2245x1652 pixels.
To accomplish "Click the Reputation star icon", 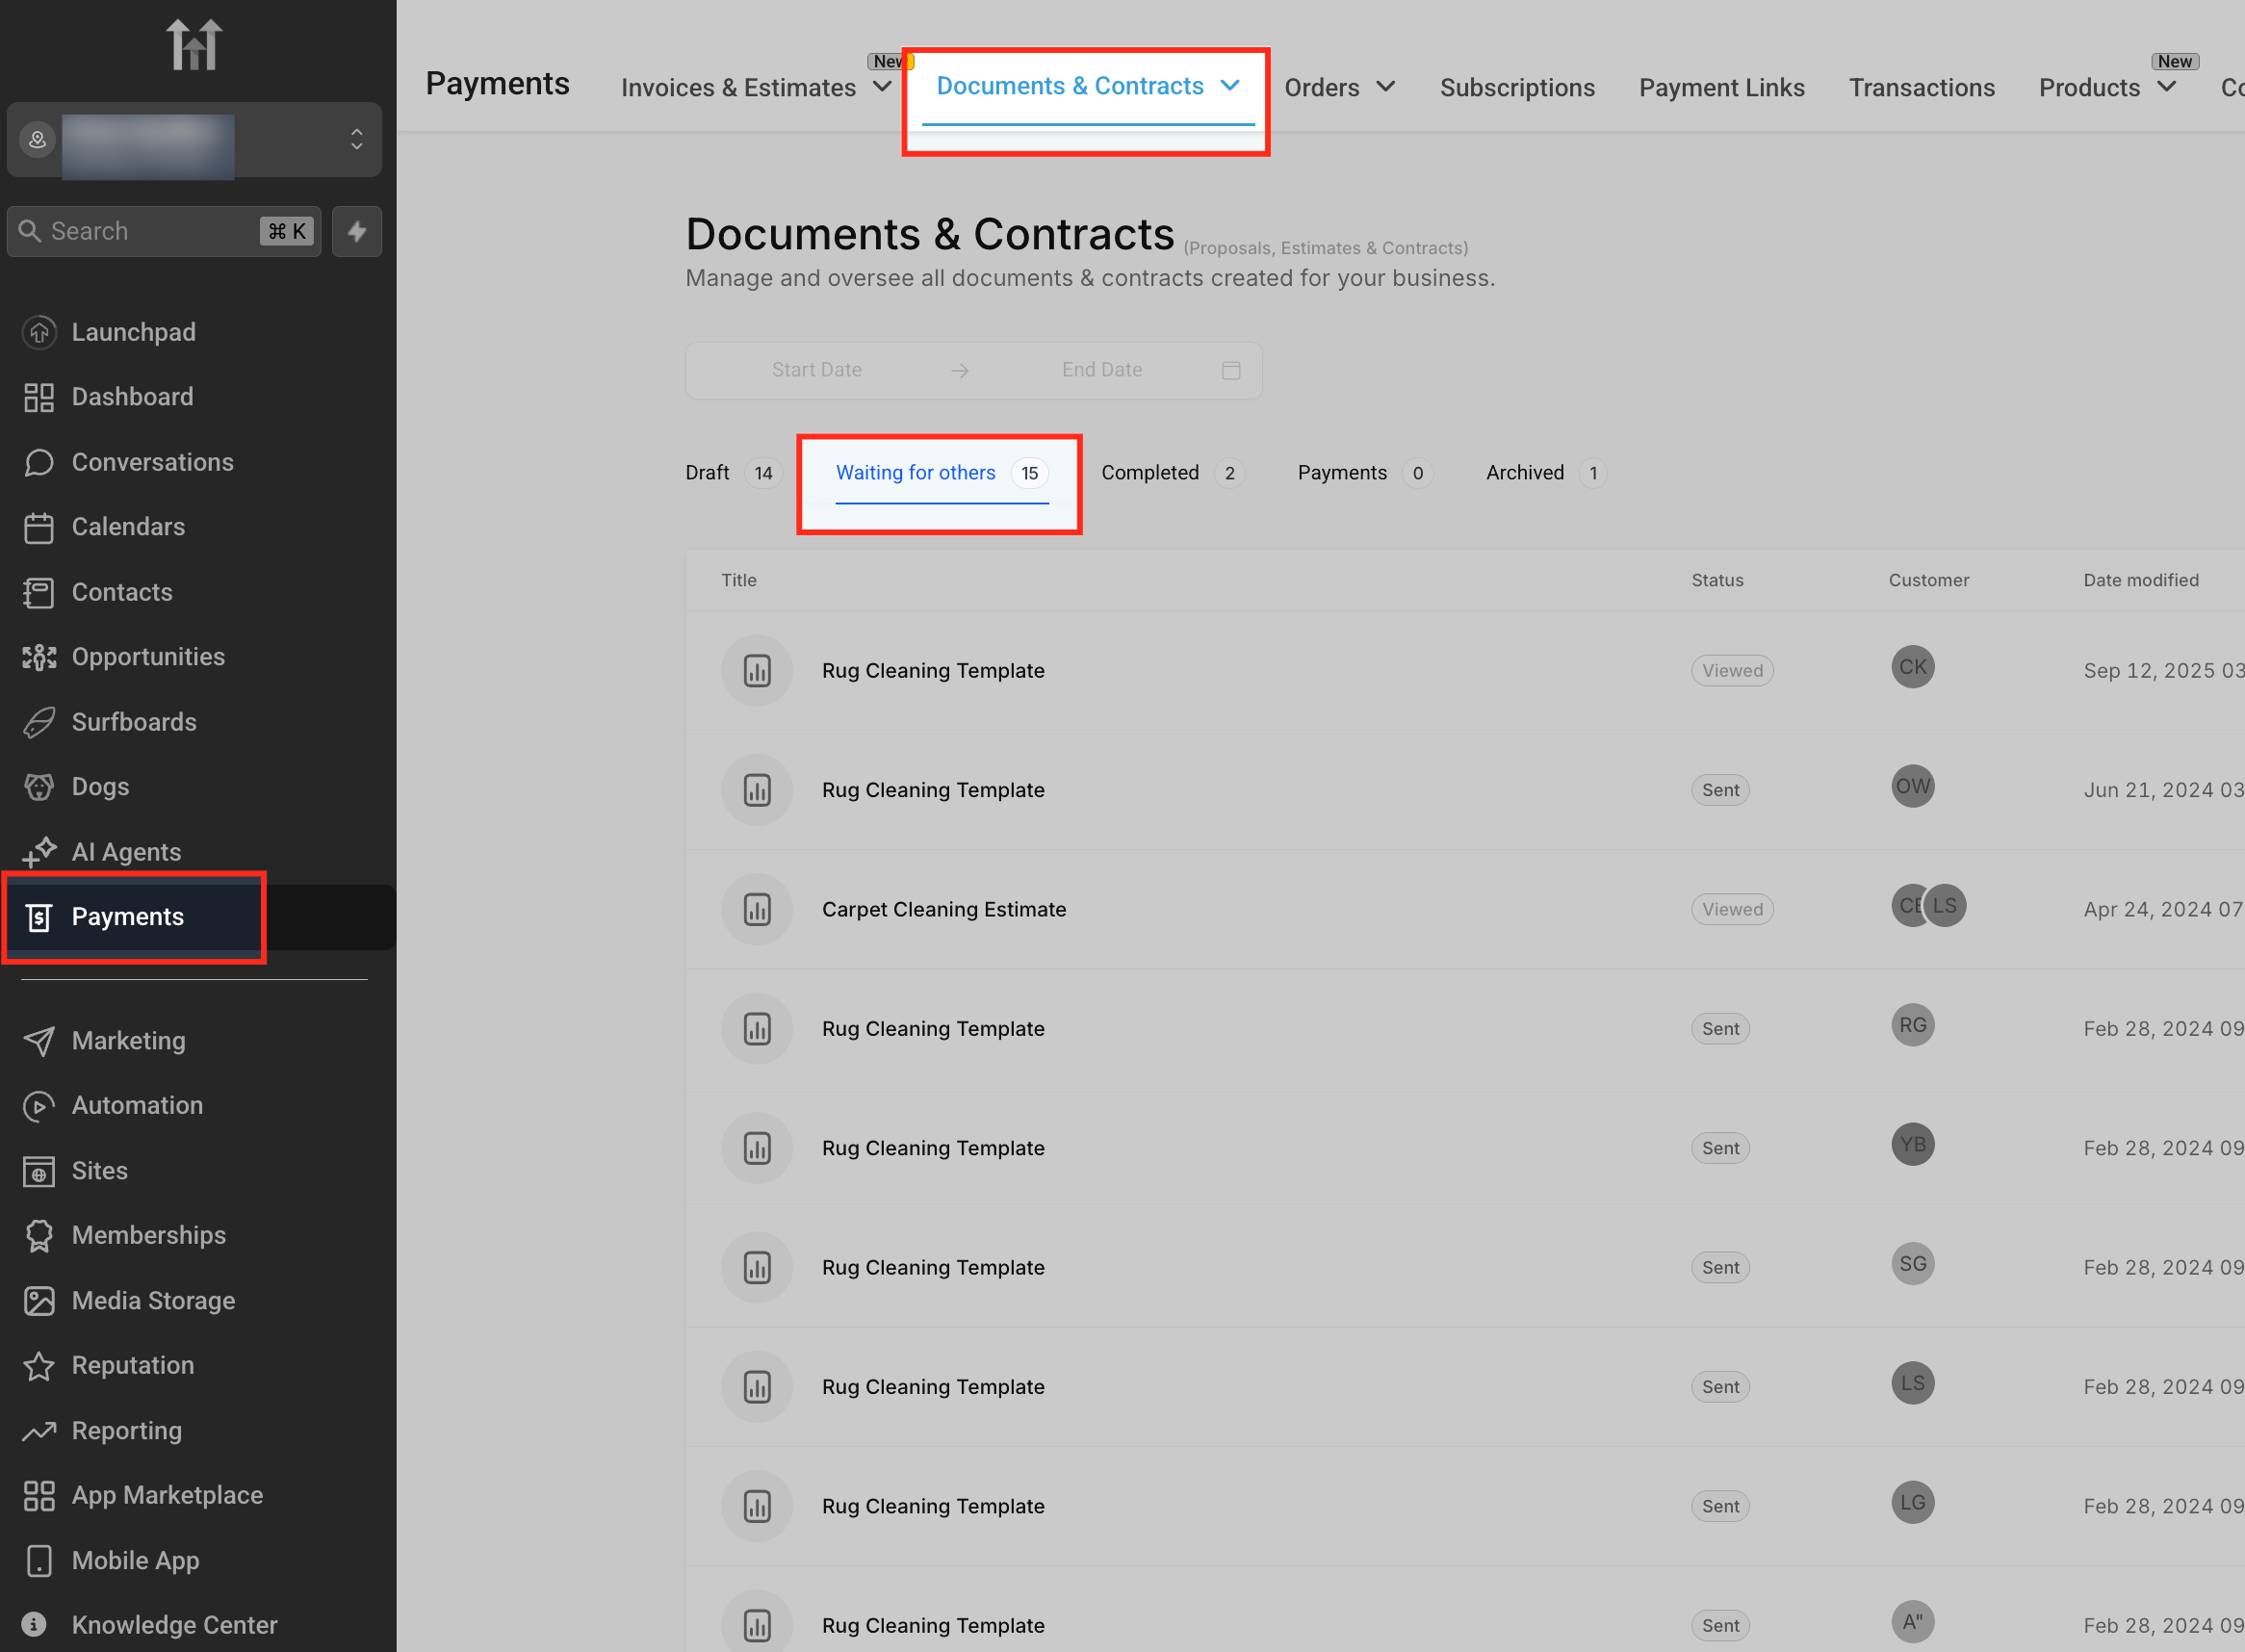I will coord(39,1365).
